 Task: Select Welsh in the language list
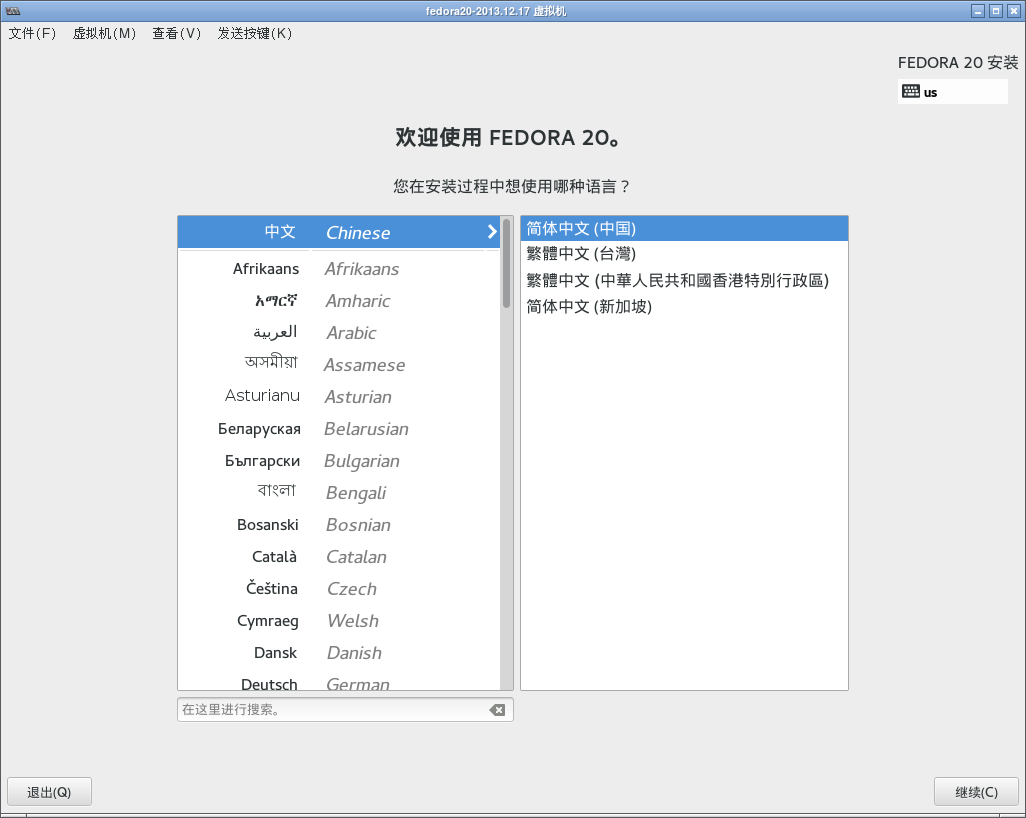tap(339, 621)
